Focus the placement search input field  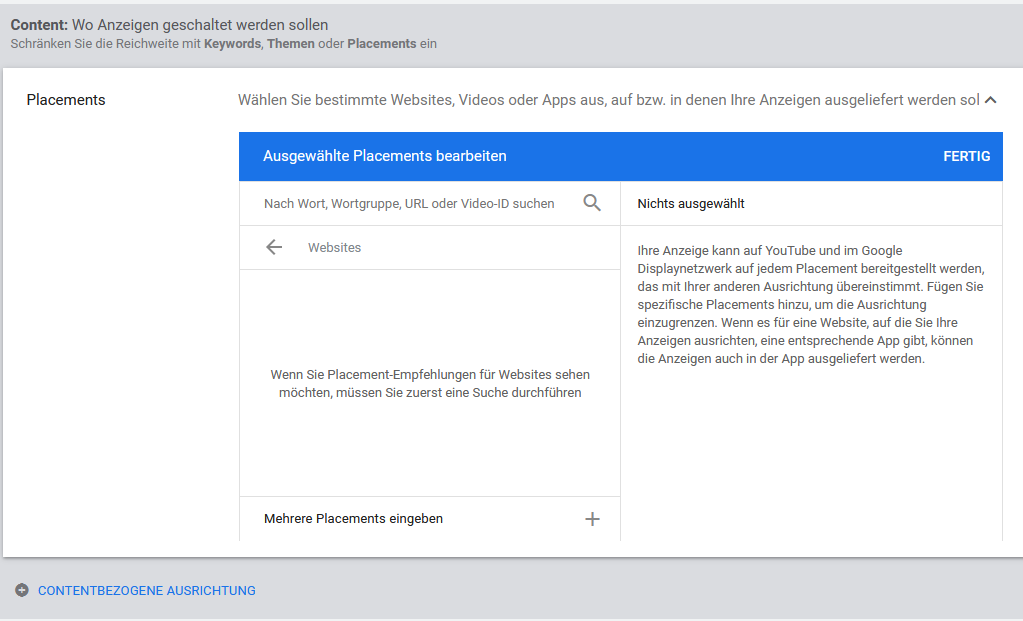pyautogui.click(x=409, y=203)
